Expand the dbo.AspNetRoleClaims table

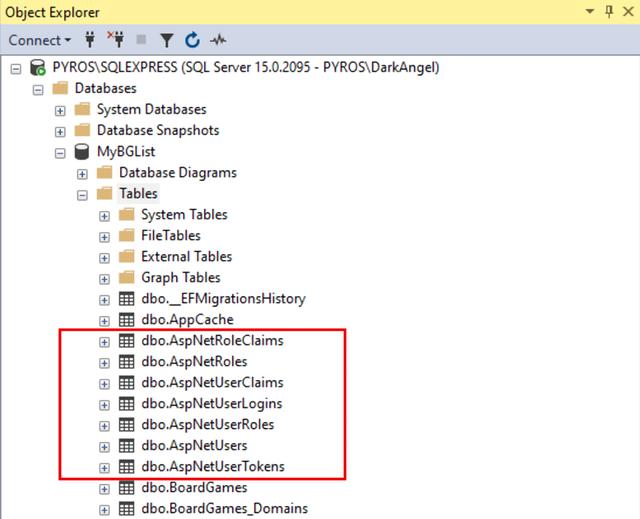[104, 342]
